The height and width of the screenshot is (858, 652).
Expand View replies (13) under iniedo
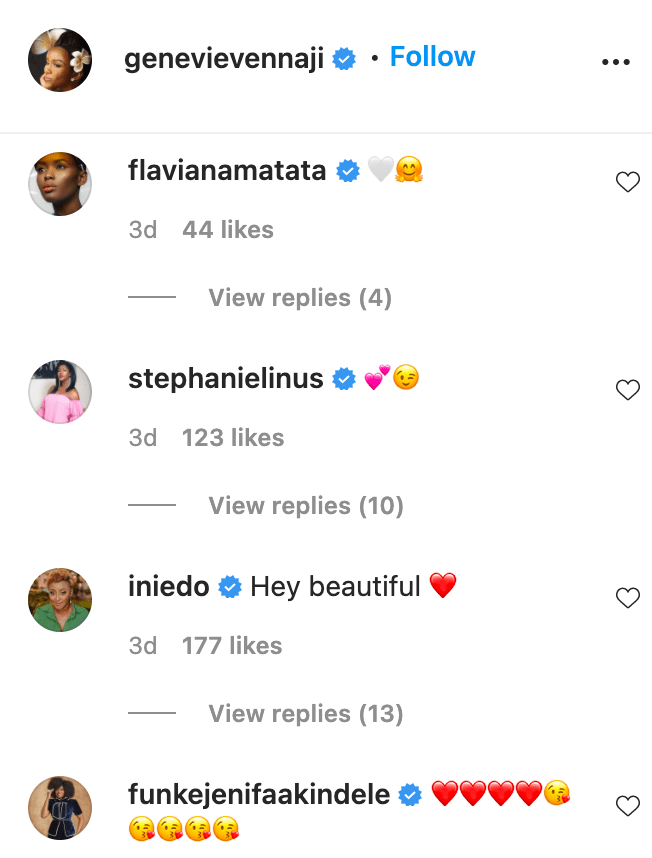[x=306, y=714]
